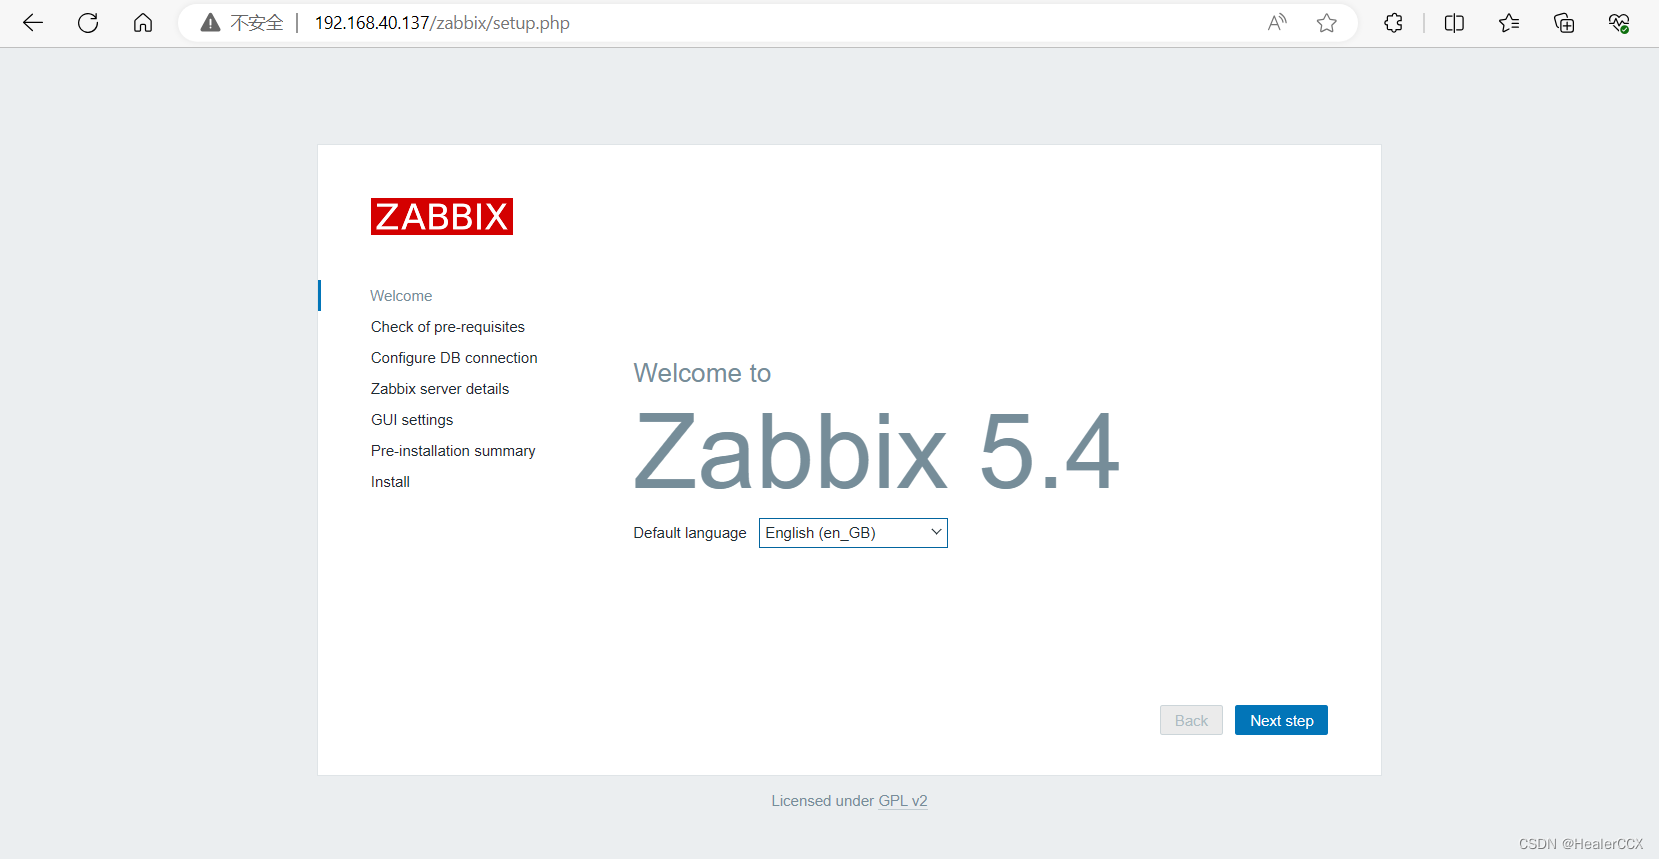The width and height of the screenshot is (1659, 859).
Task: Activate the read aloud icon
Action: (1277, 23)
